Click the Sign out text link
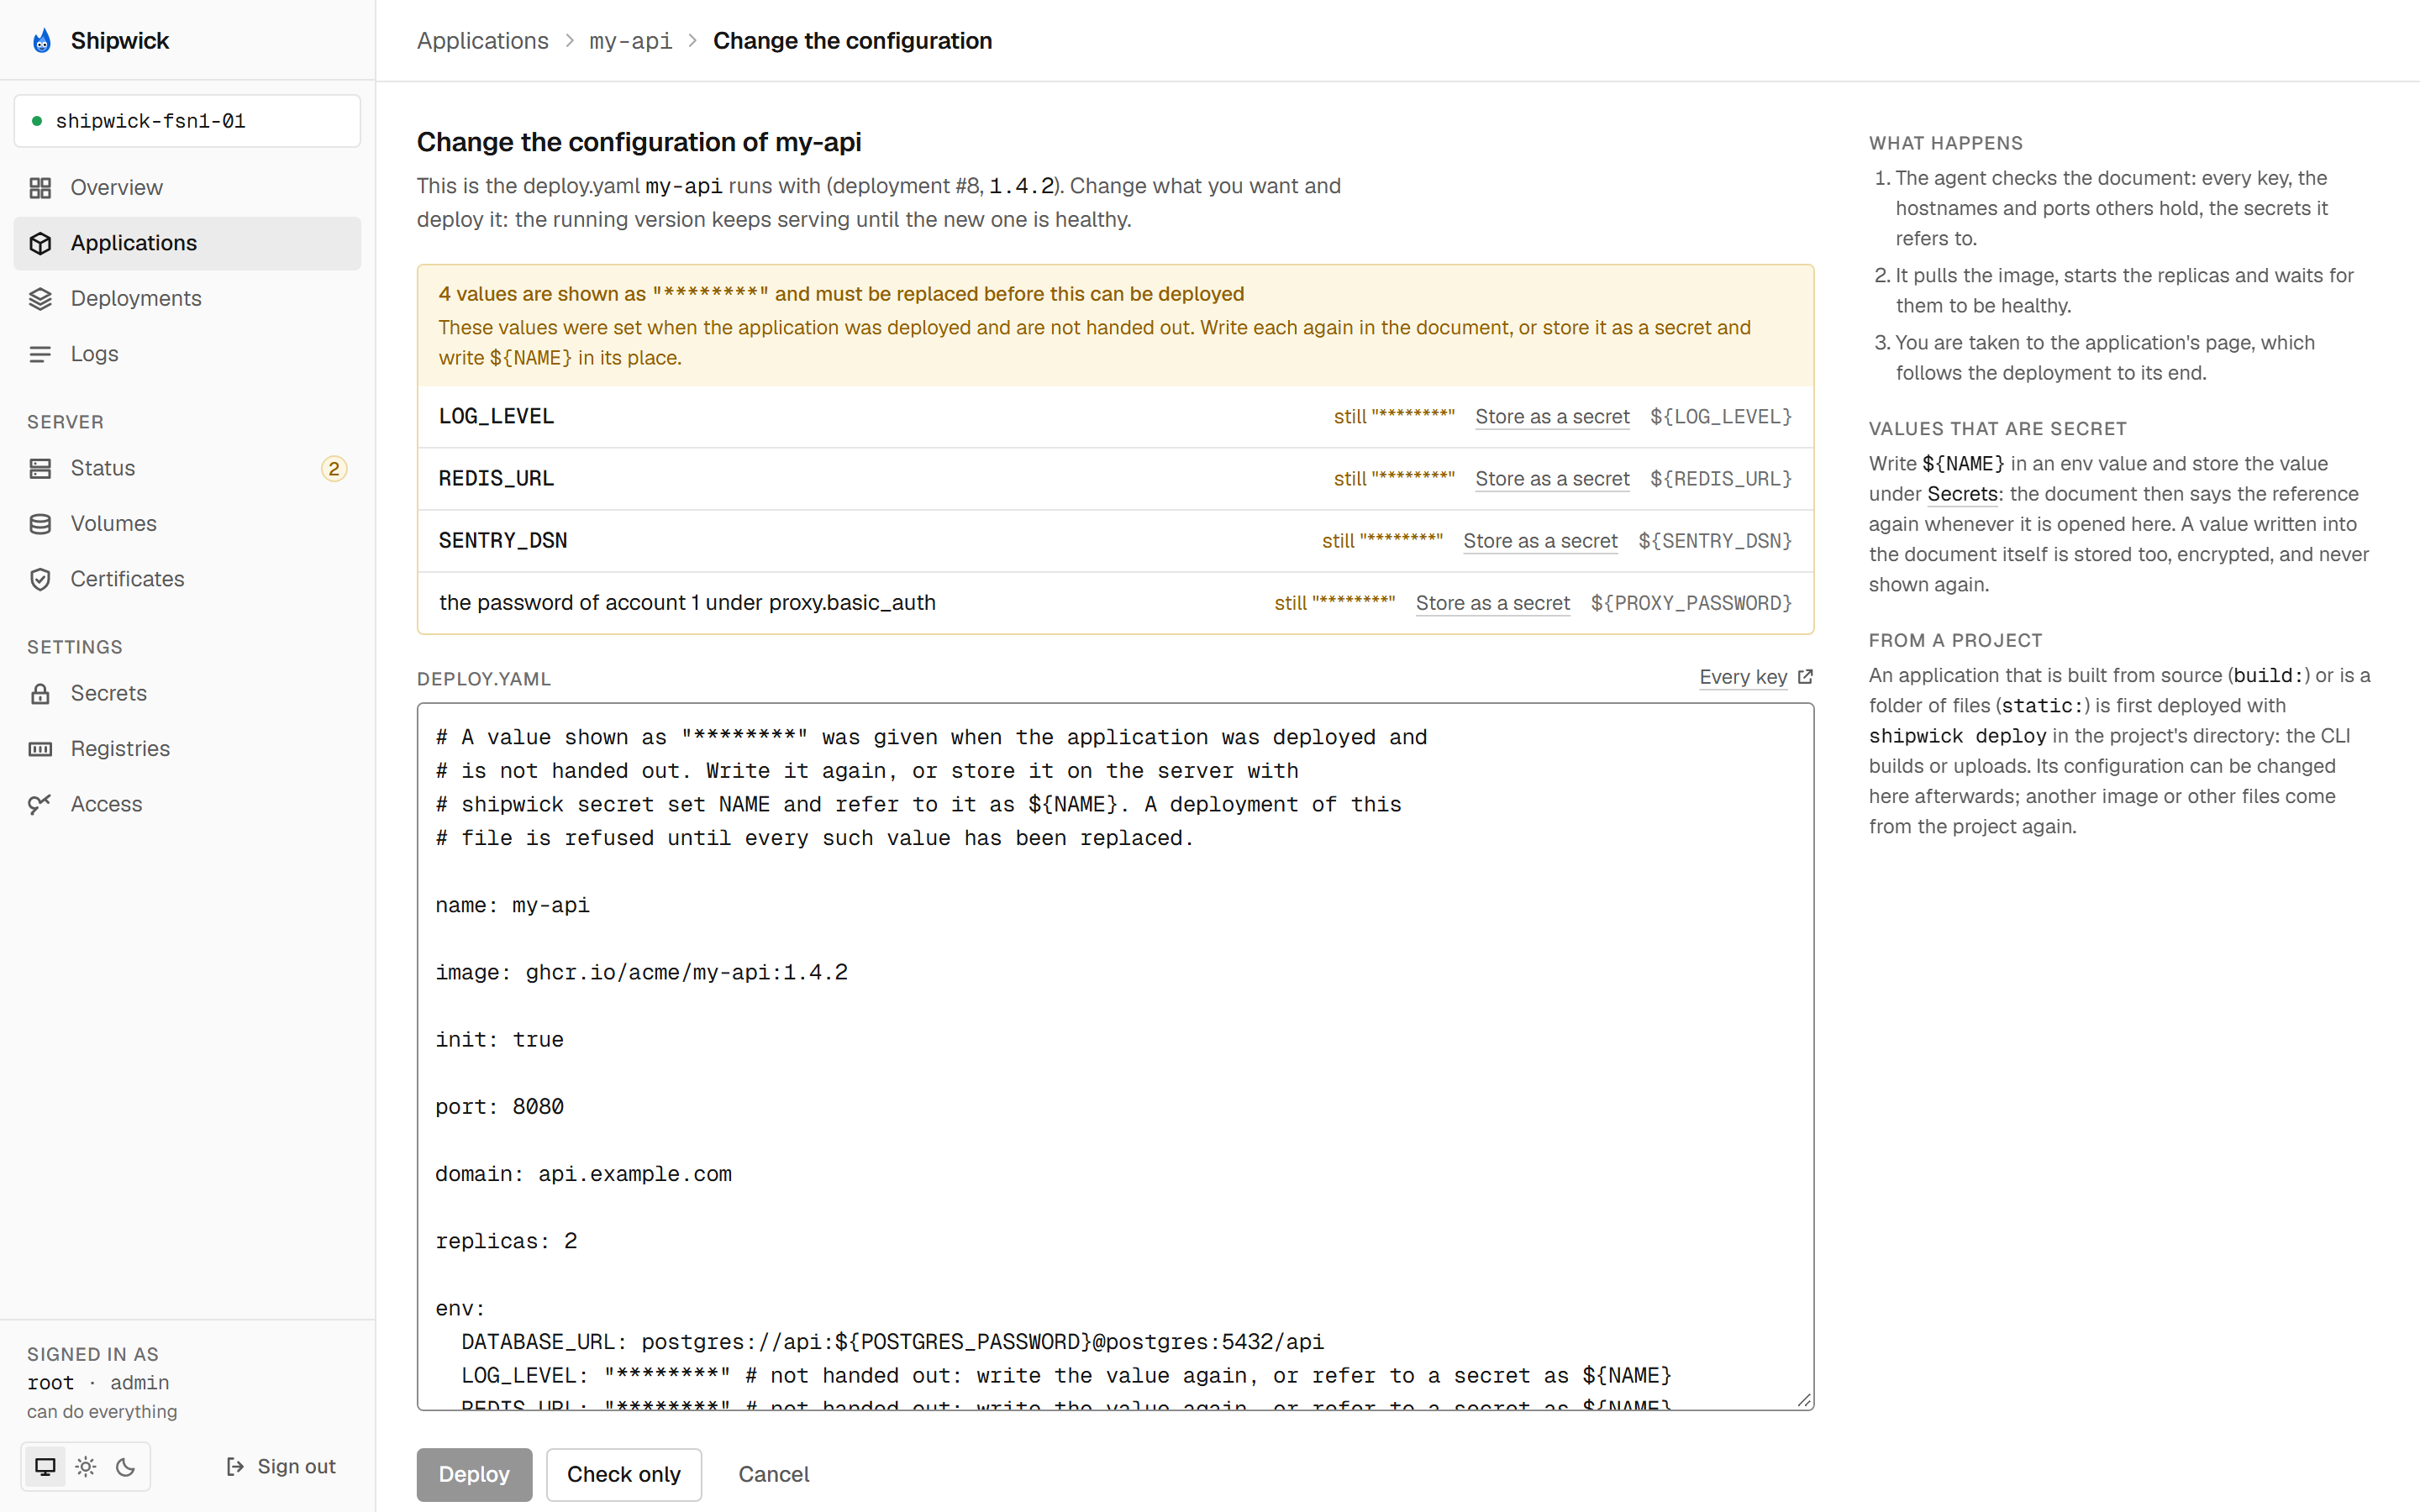 296,1466
